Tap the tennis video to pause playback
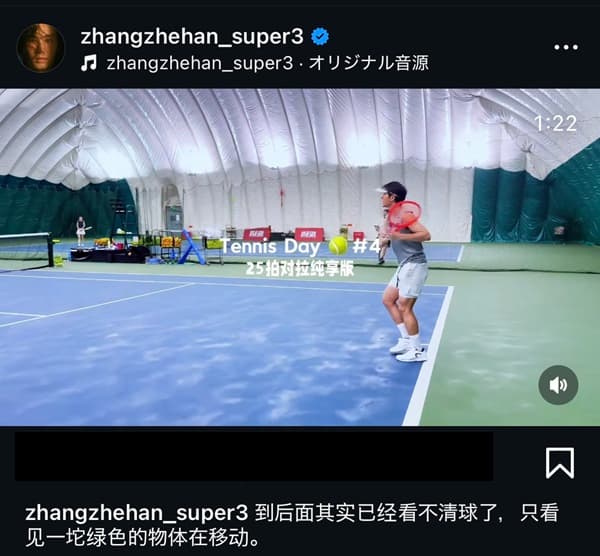Image resolution: width=600 pixels, height=556 pixels. click(x=300, y=257)
